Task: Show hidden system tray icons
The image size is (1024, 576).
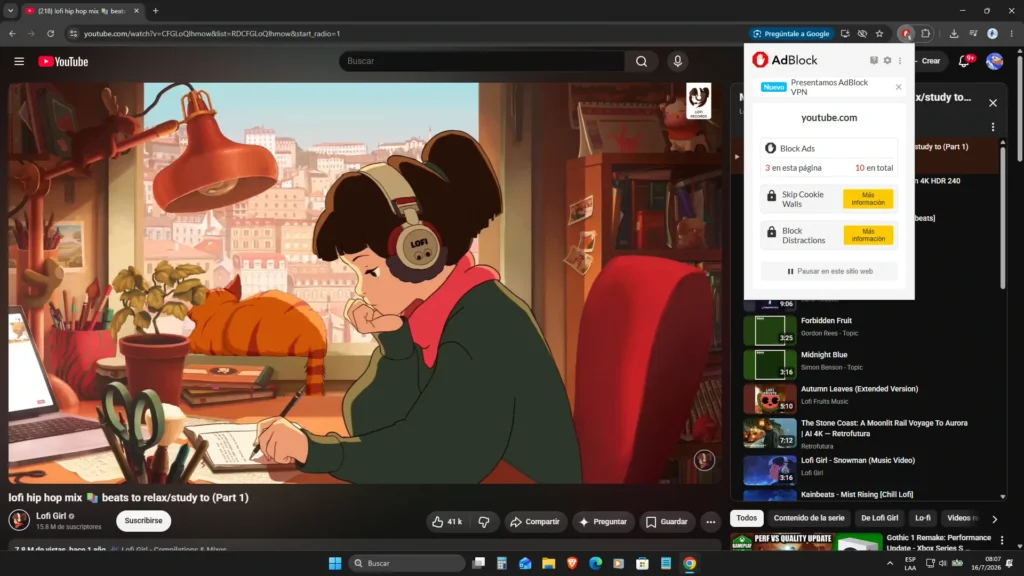Action: point(889,563)
